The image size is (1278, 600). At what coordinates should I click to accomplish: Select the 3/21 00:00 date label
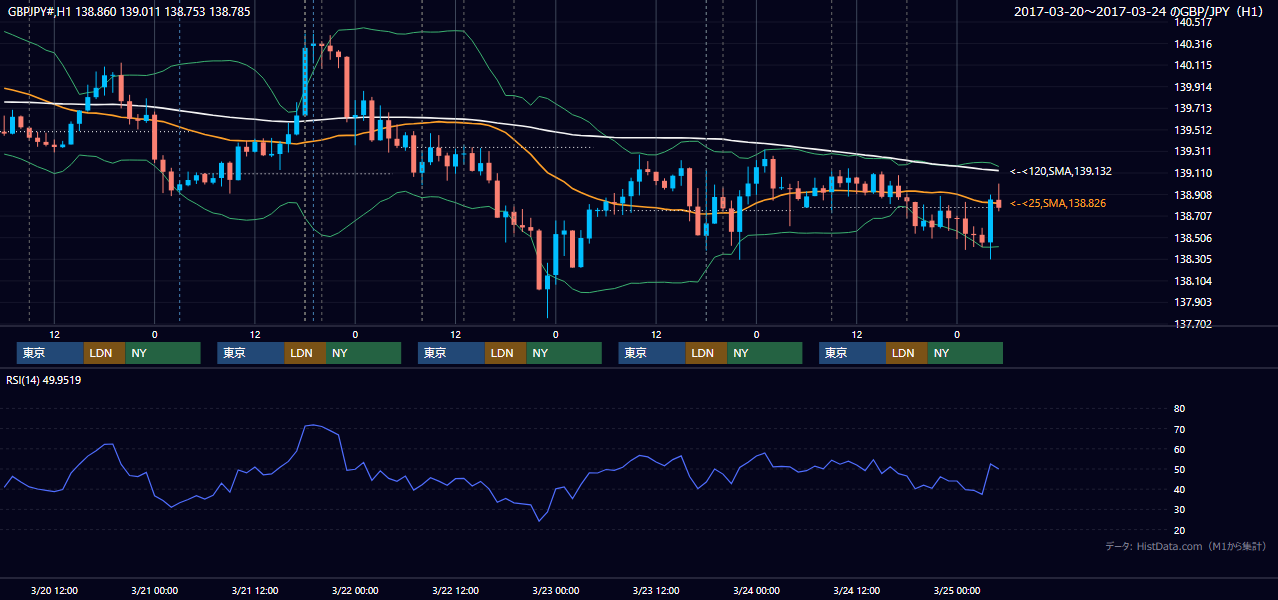pos(154,590)
